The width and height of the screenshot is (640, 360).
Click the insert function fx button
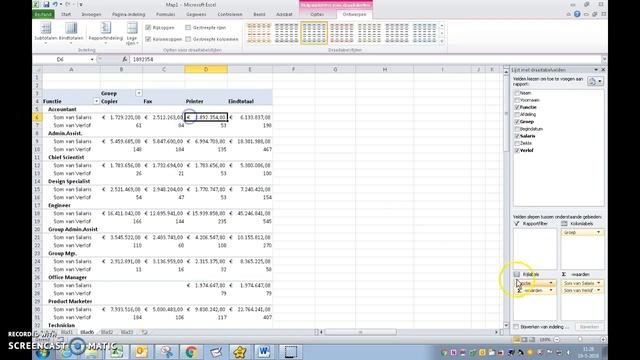click(x=124, y=59)
